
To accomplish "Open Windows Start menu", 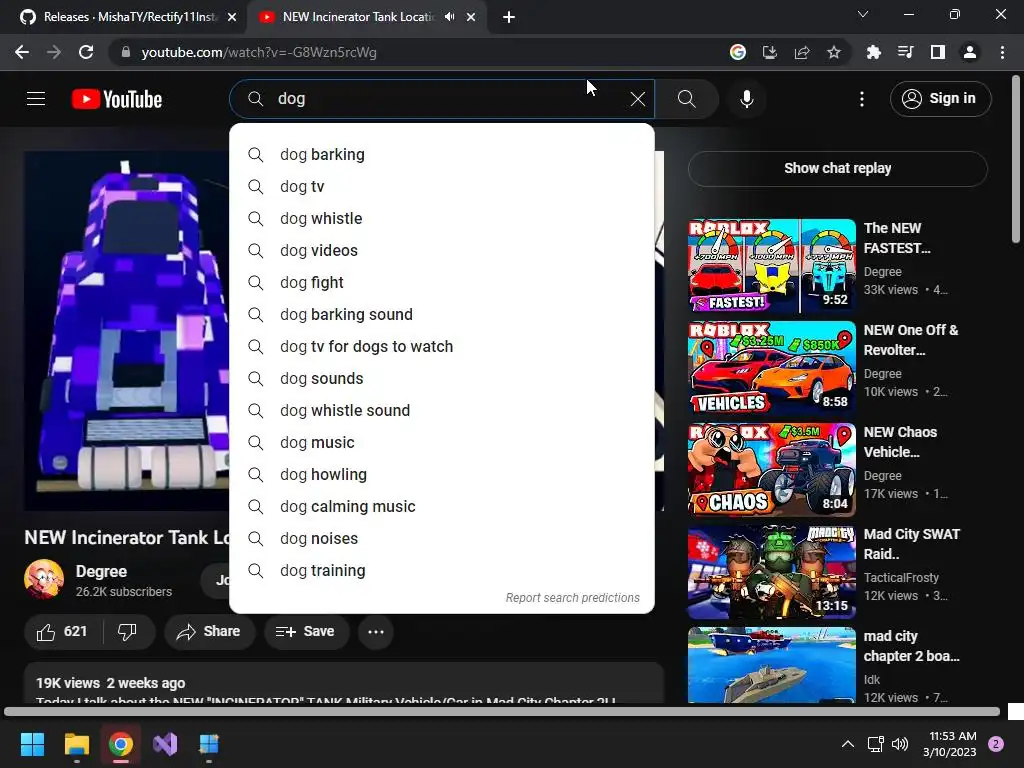I will click(x=32, y=744).
